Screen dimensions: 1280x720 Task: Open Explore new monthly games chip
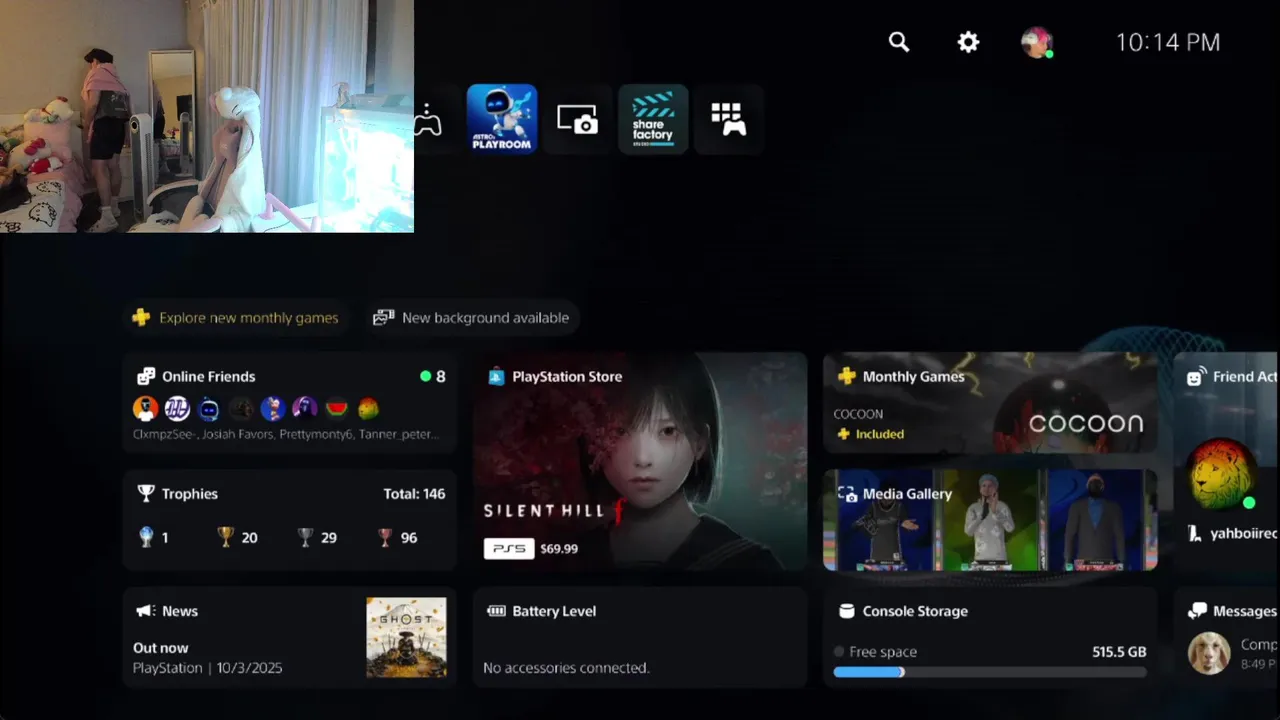[235, 317]
